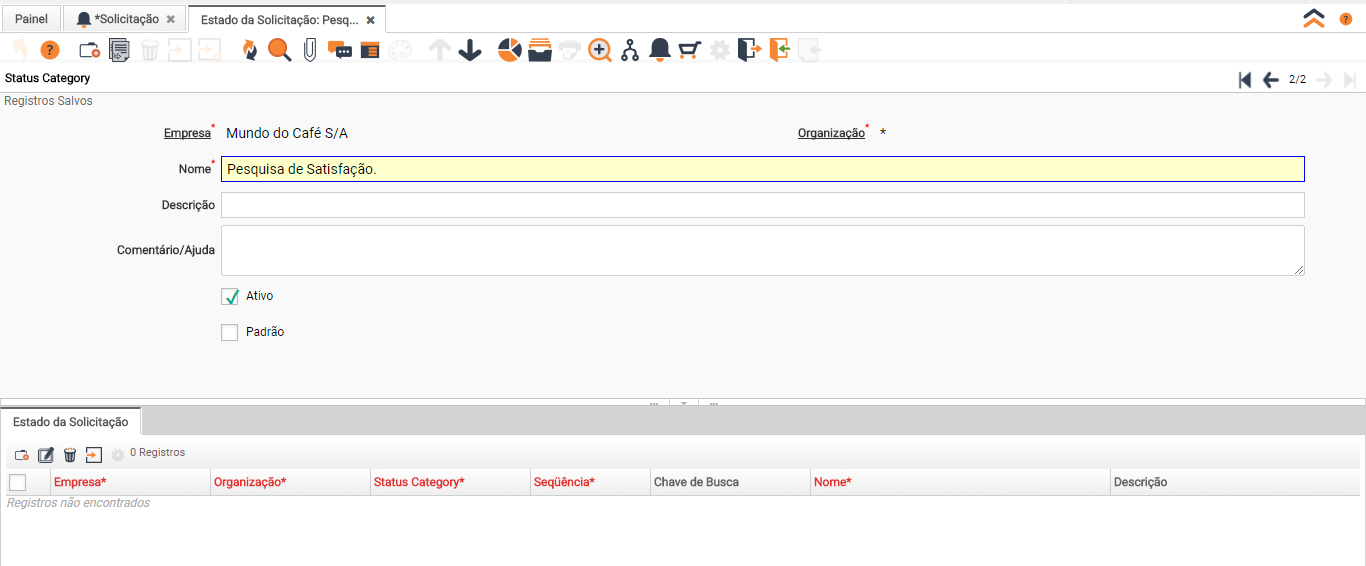Screen dimensions: 1366x566
Task: Collapse the header using the double chevron
Action: click(x=1314, y=18)
